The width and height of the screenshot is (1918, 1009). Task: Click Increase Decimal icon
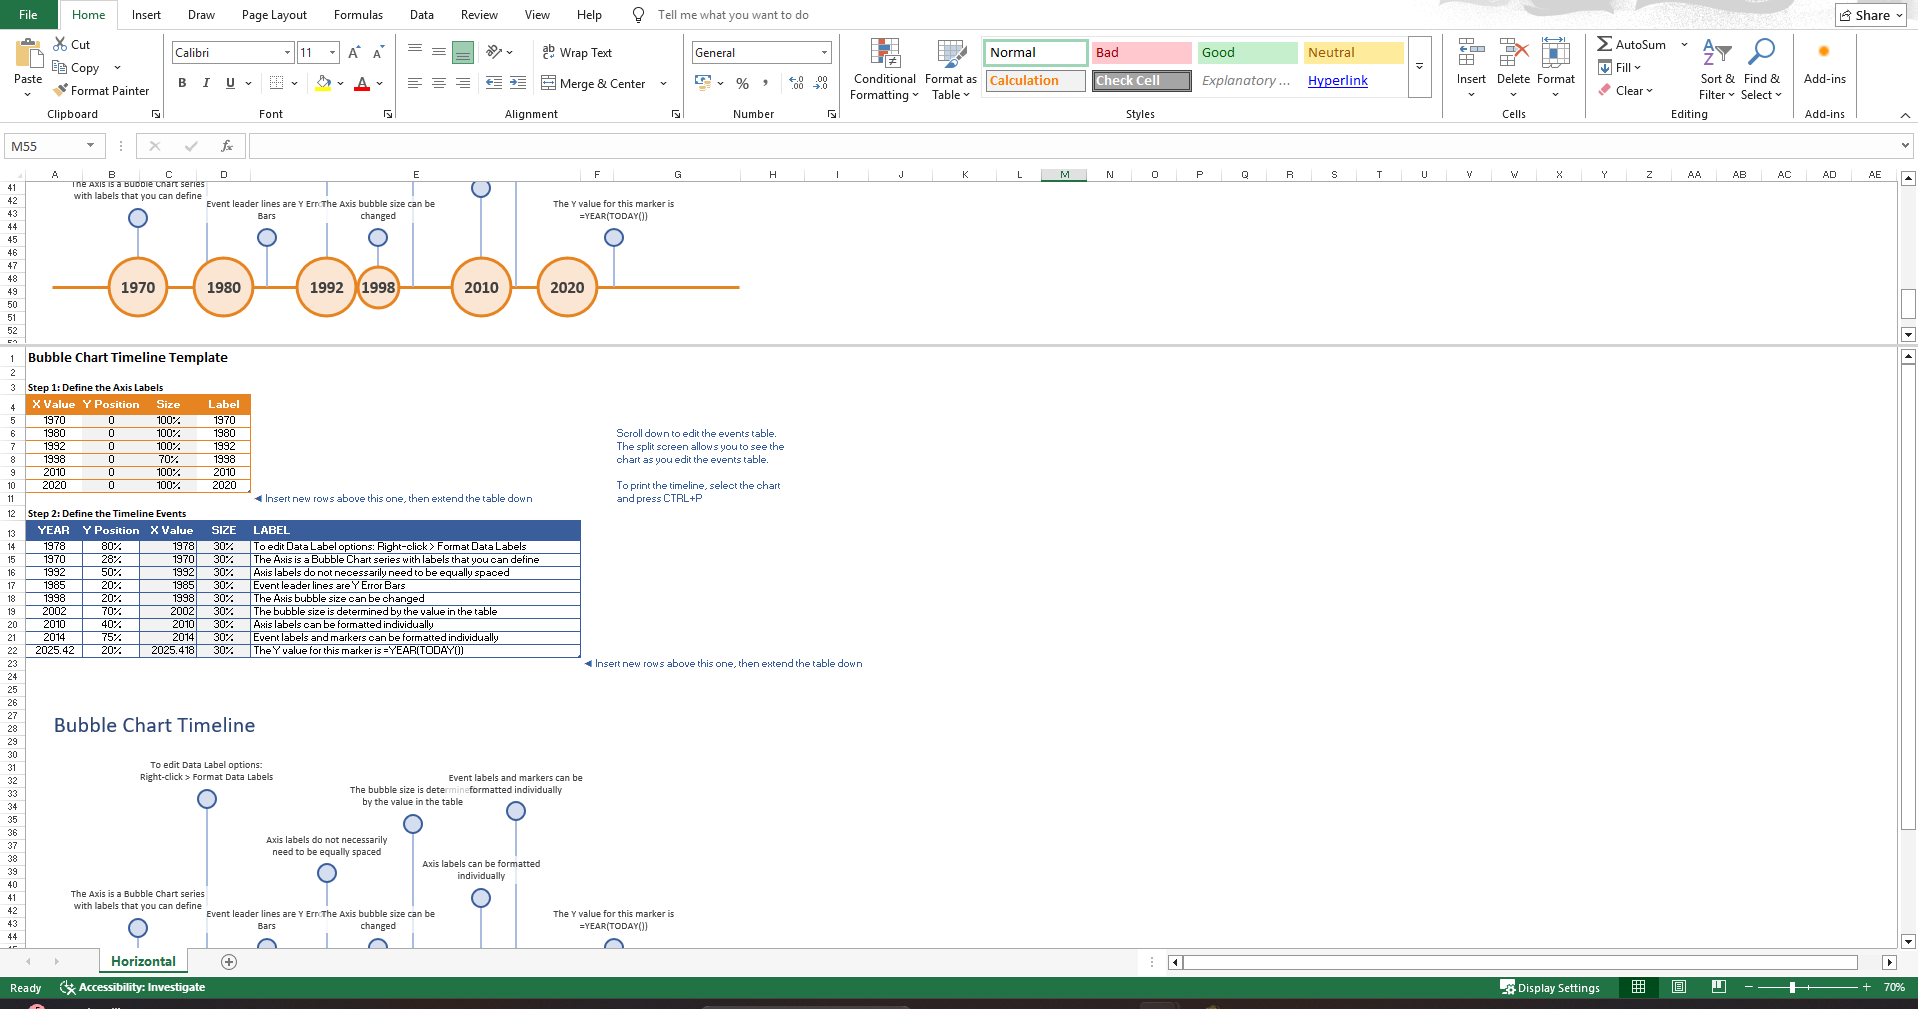coord(796,83)
